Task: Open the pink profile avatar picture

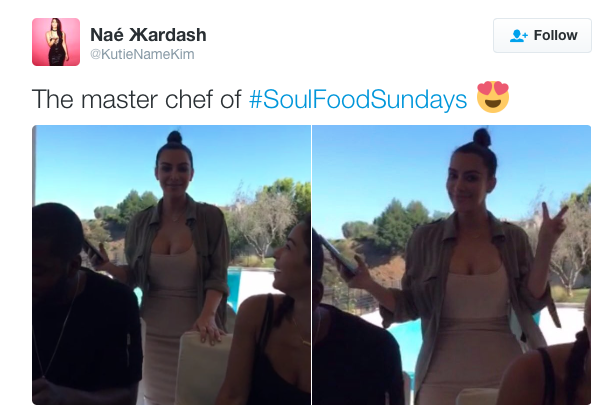Action: [56, 42]
